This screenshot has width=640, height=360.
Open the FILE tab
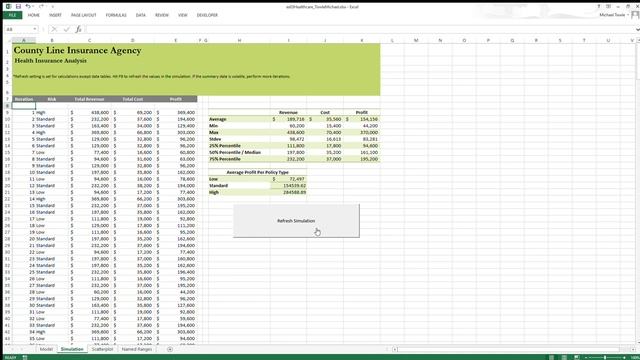pos(12,15)
